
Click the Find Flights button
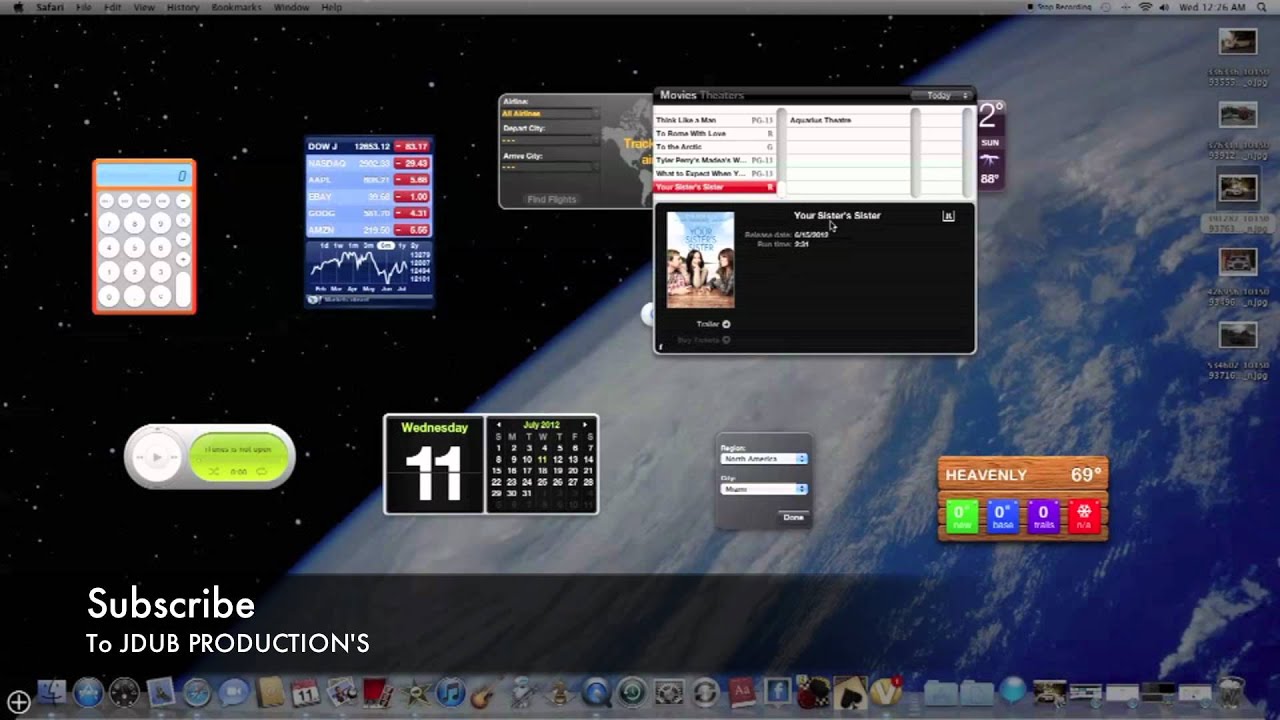552,199
